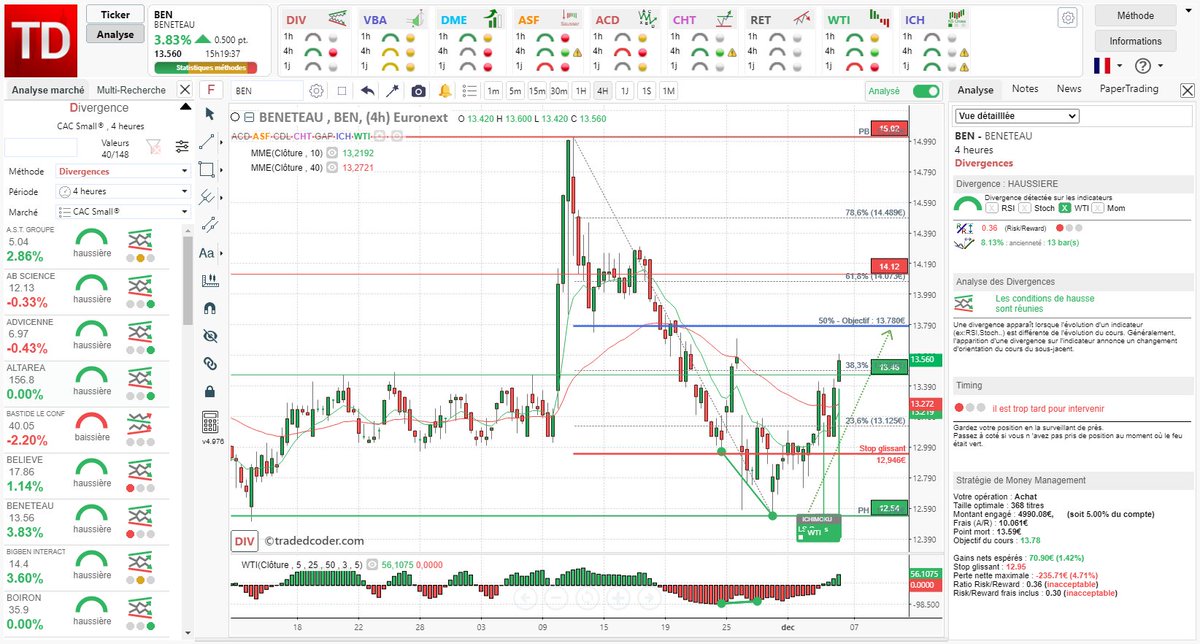Open the Notes tab
The image size is (1200, 644).
point(1025,89)
